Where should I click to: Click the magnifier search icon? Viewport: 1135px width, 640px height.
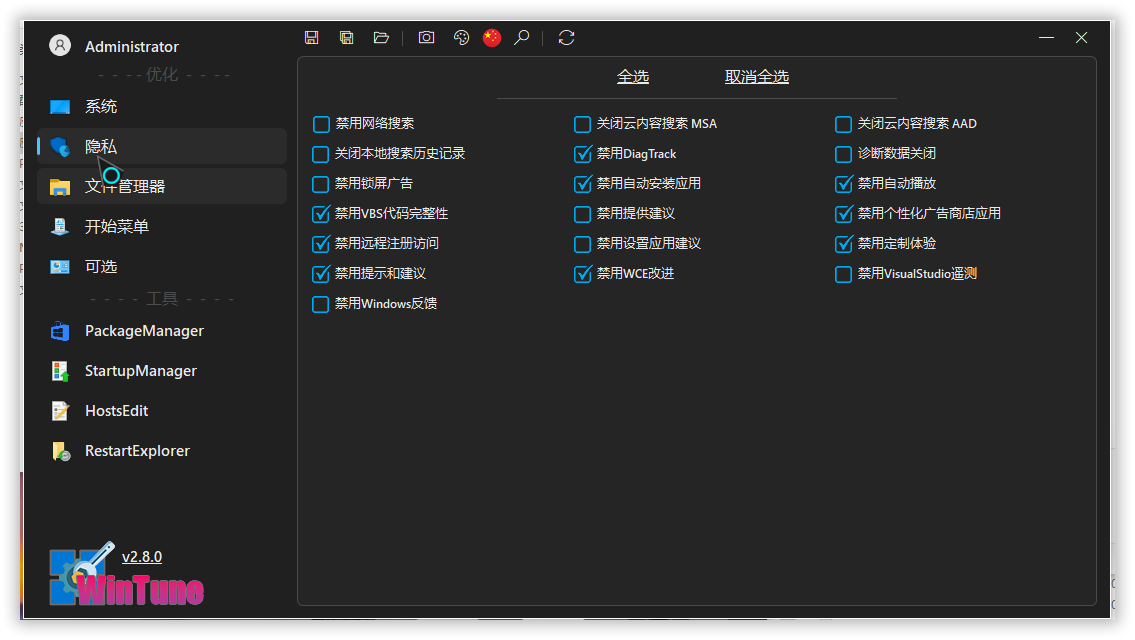click(x=521, y=38)
